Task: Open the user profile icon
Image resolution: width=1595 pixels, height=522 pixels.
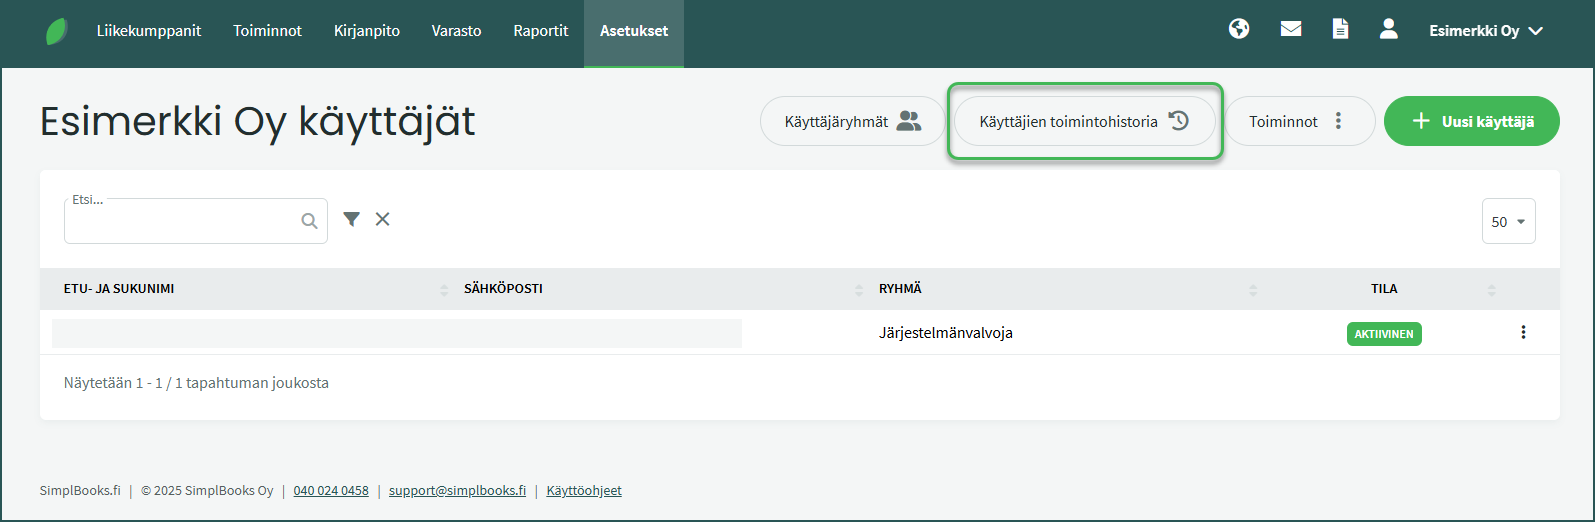Action: [x=1388, y=29]
